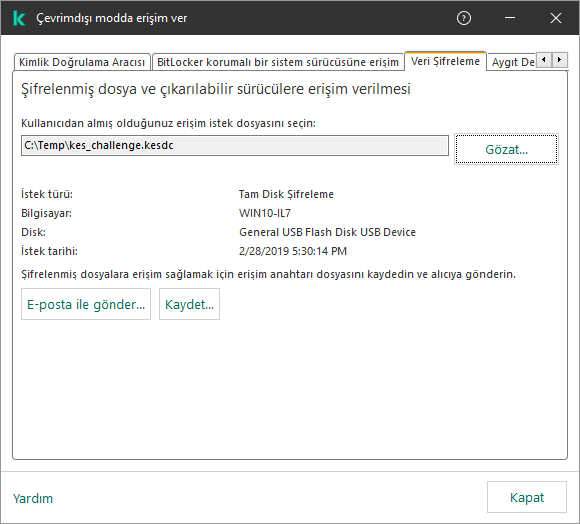Screen dimensions: 580x524
Task: Open the partially hidden Aygıt De tab
Action: tap(512, 62)
